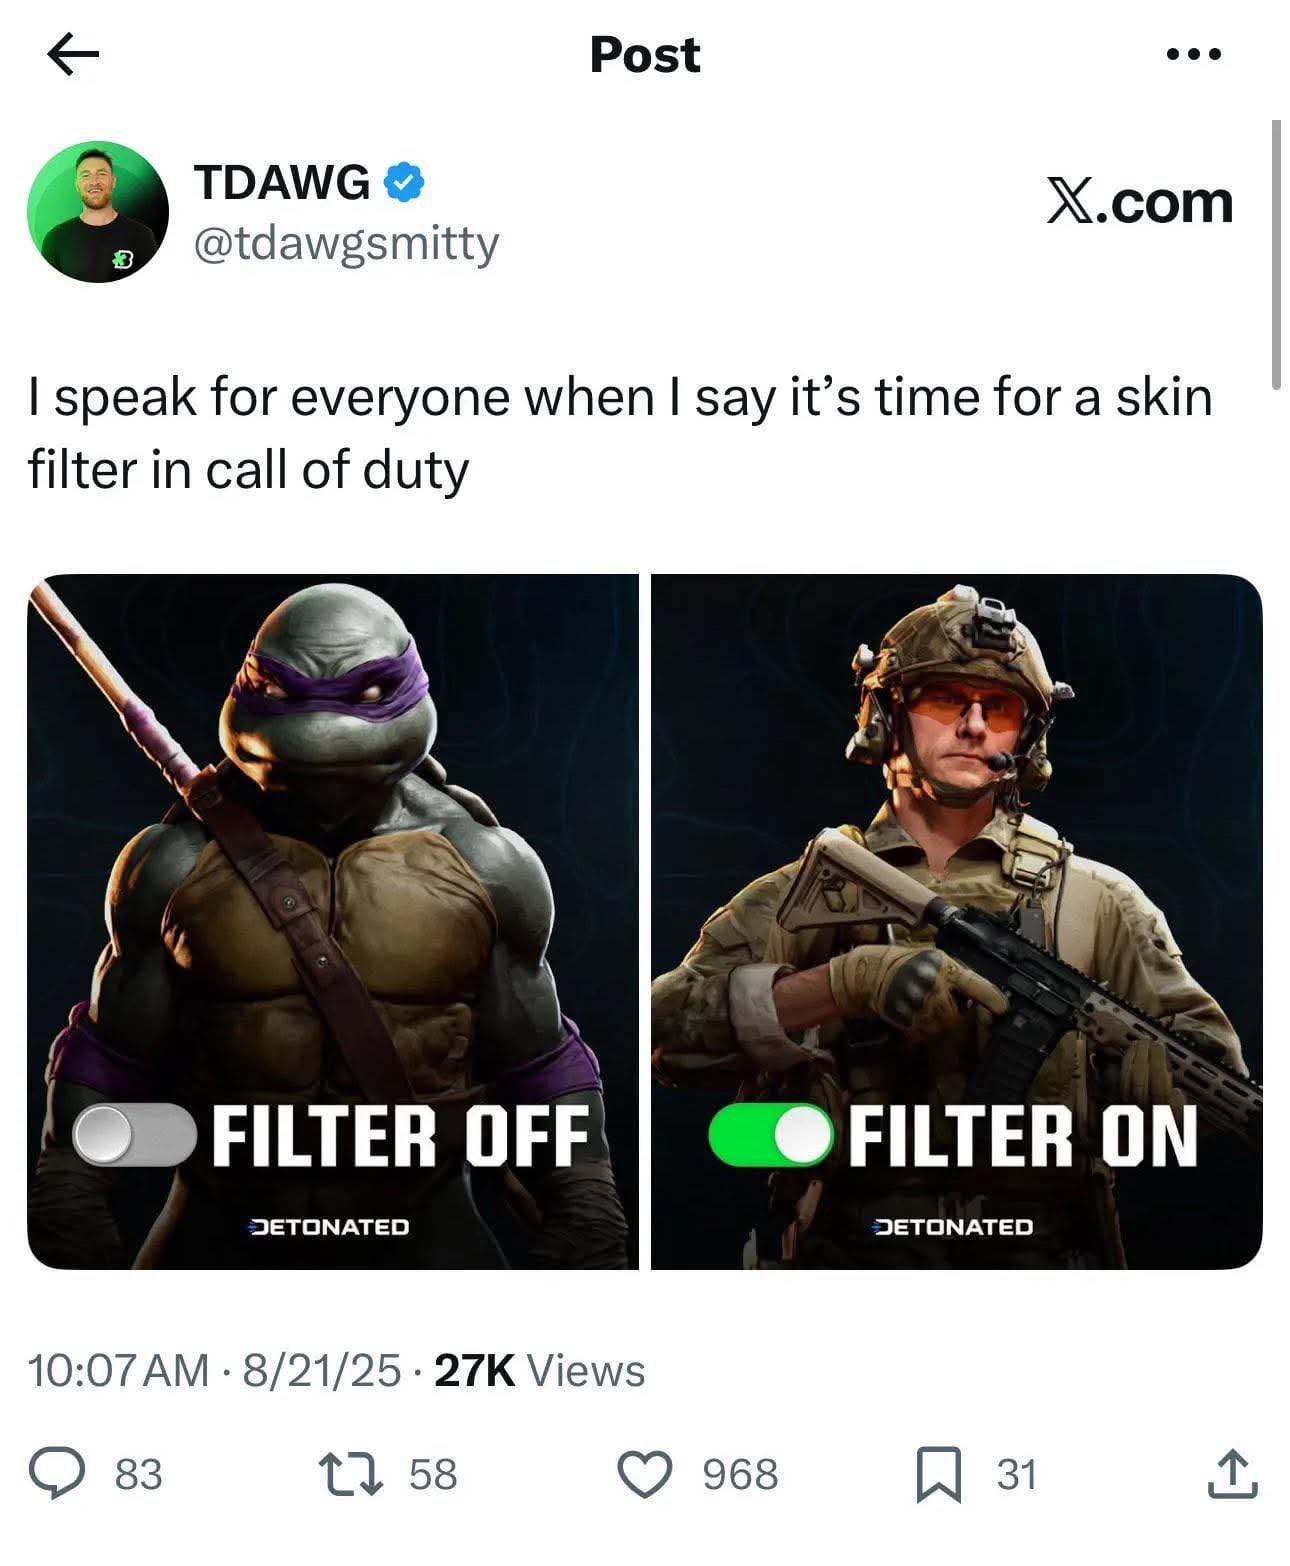This screenshot has height=1566, width=1290.
Task: Bookmark this post
Action: click(939, 1476)
